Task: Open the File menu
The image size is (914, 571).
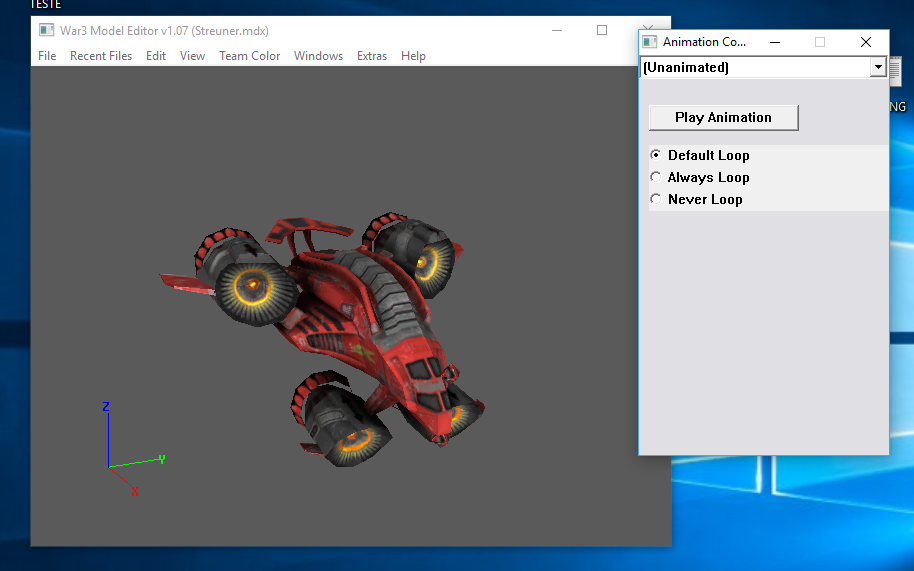Action: pyautogui.click(x=47, y=56)
